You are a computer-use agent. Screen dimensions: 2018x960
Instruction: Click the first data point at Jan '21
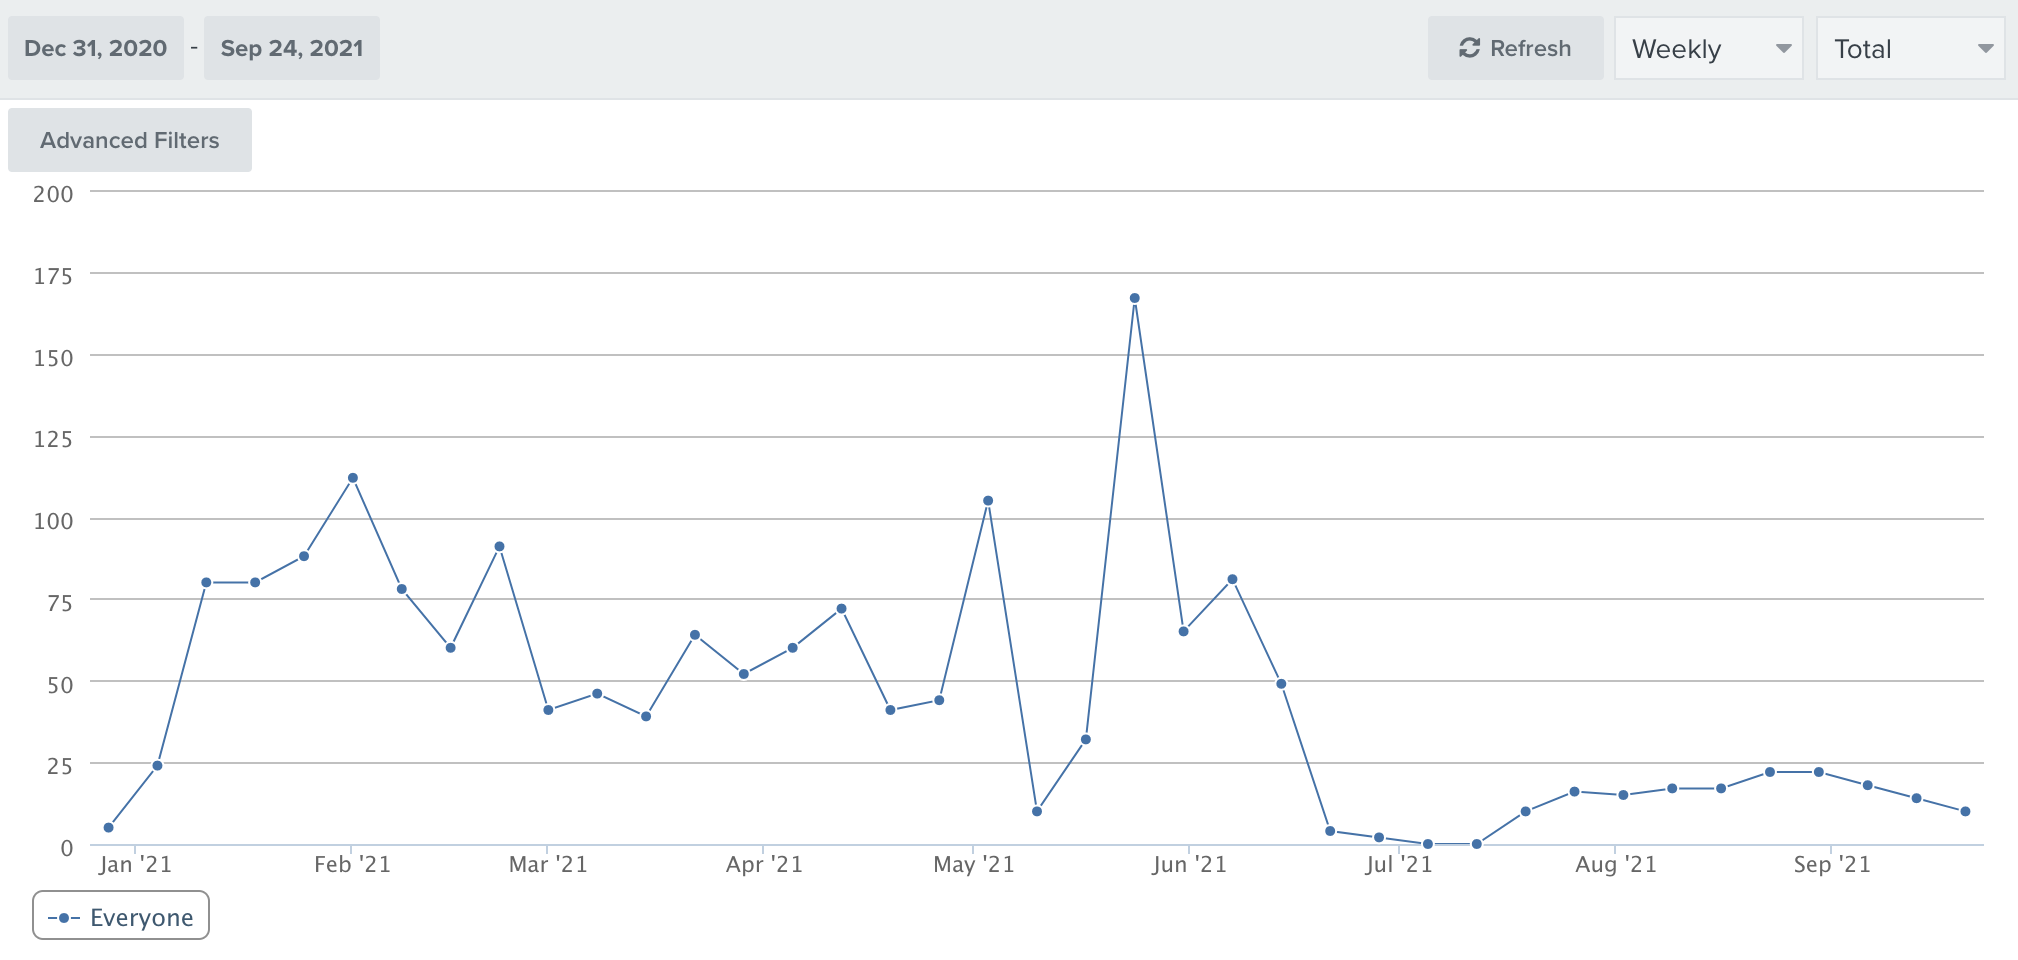click(x=108, y=827)
